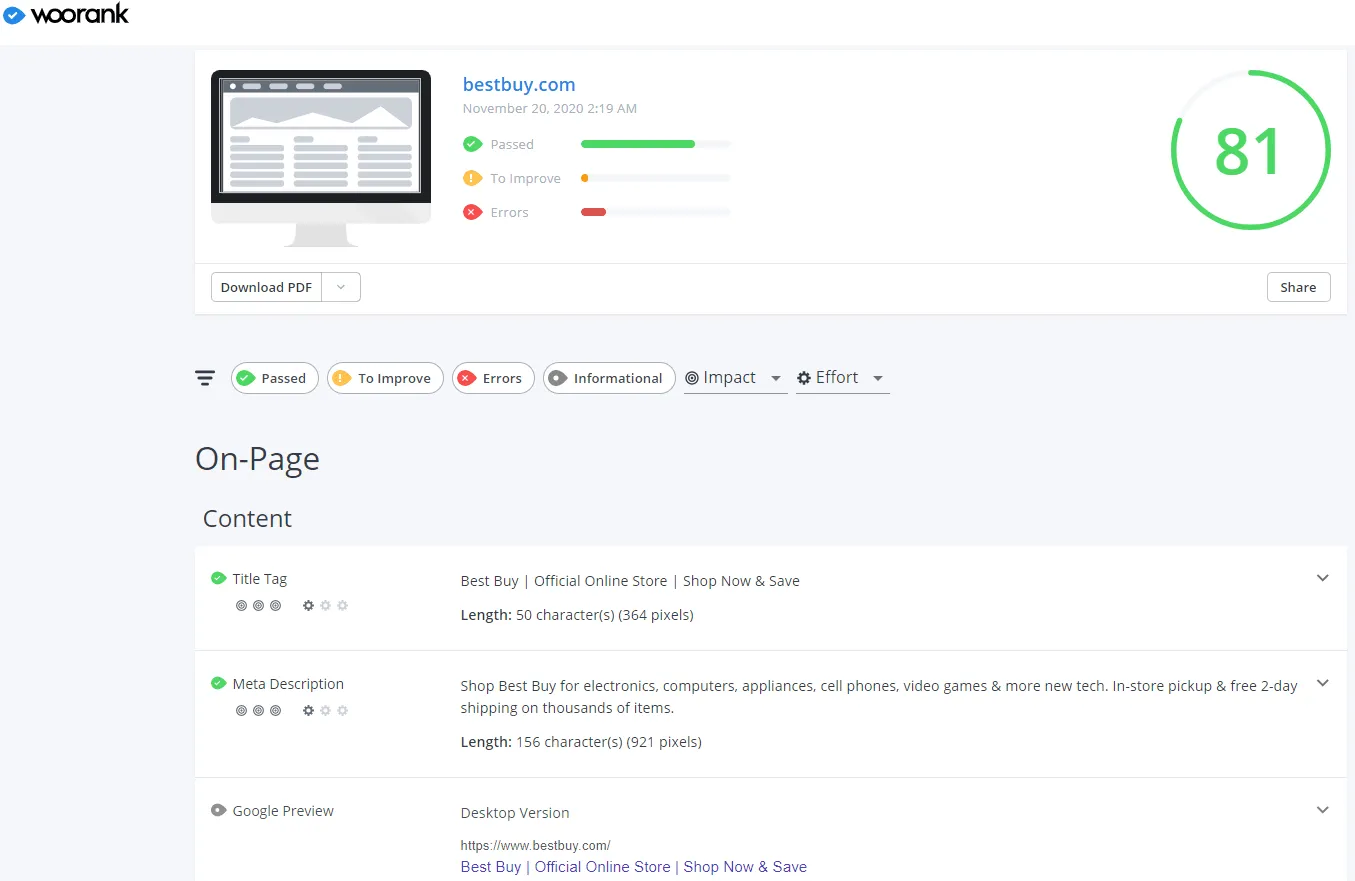
Task: Toggle the Informational filter chip
Action: click(609, 378)
